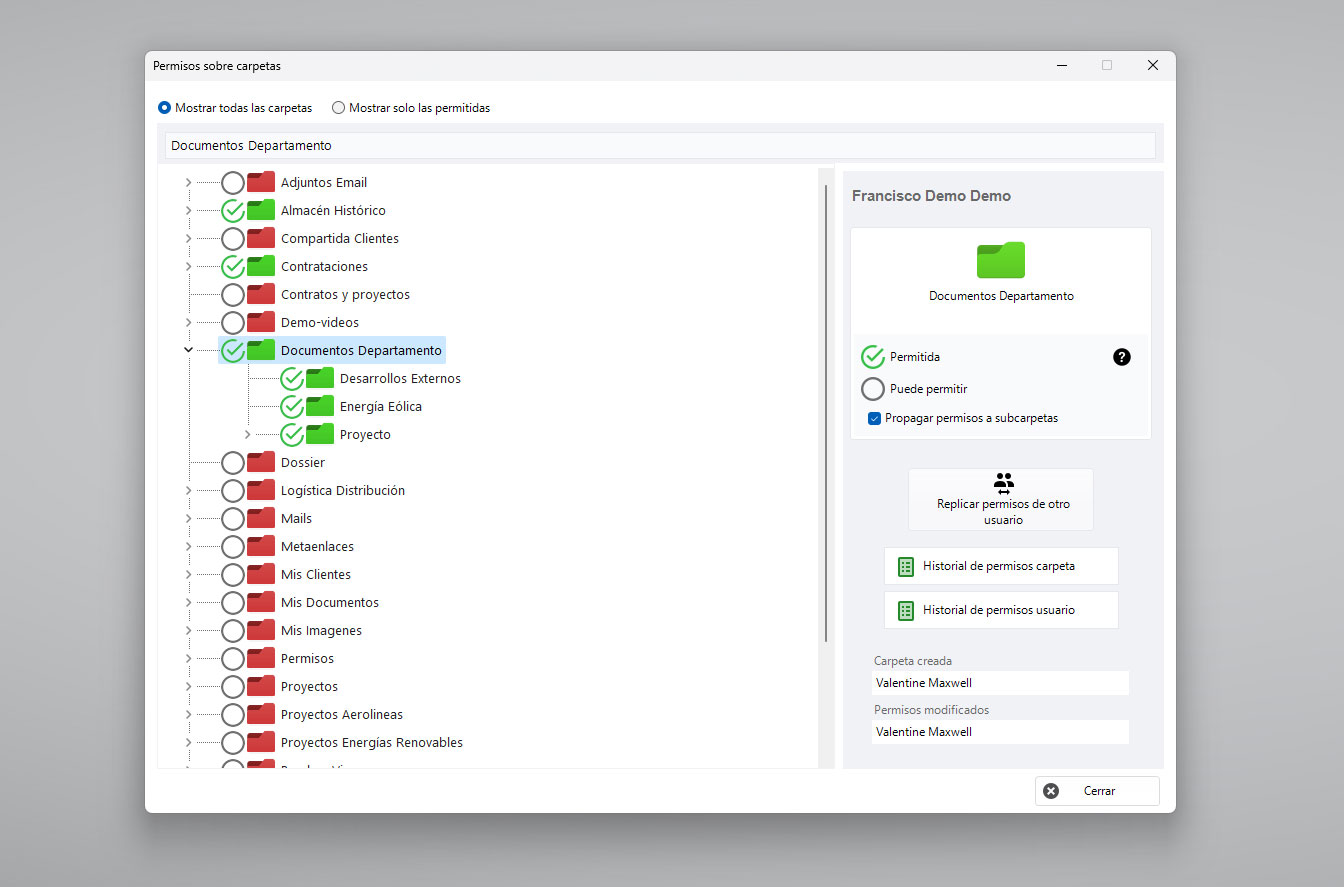Select the Proyectos tree item
Screen dimensions: 1344x887
coord(309,686)
